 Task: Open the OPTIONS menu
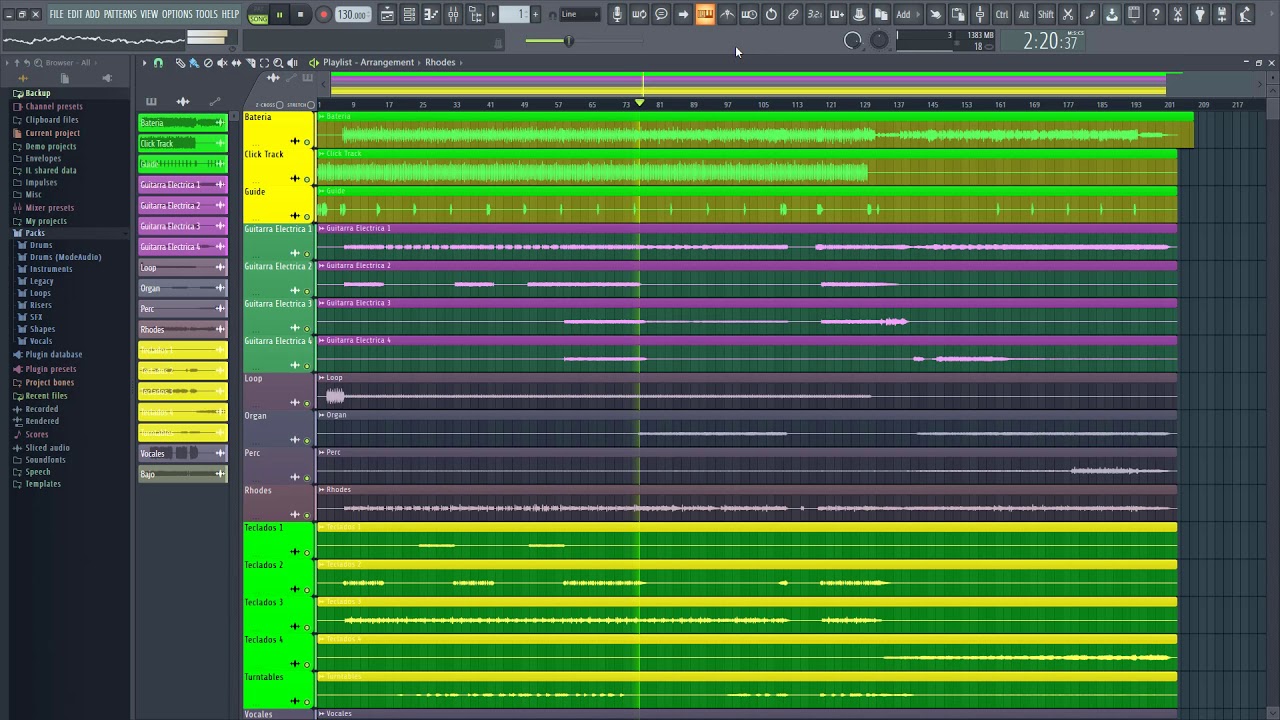177,14
